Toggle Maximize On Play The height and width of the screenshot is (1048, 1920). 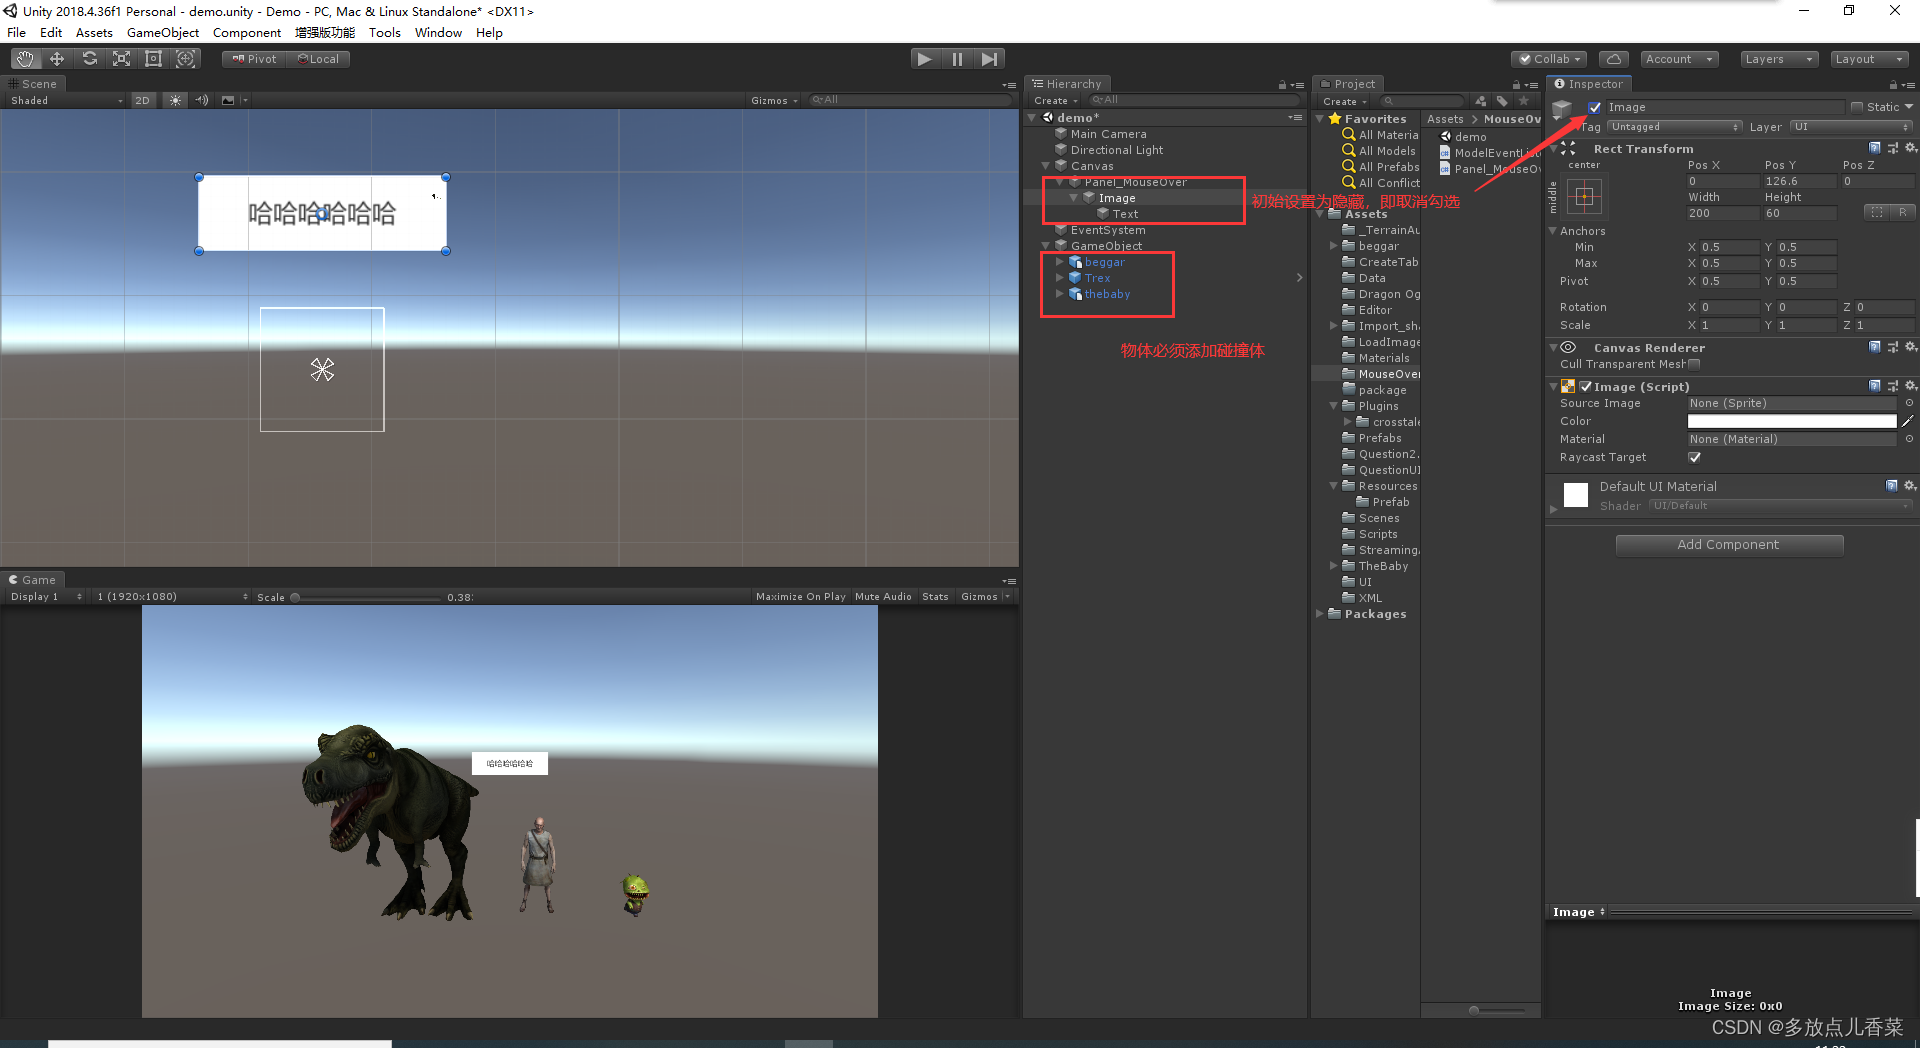point(800,597)
